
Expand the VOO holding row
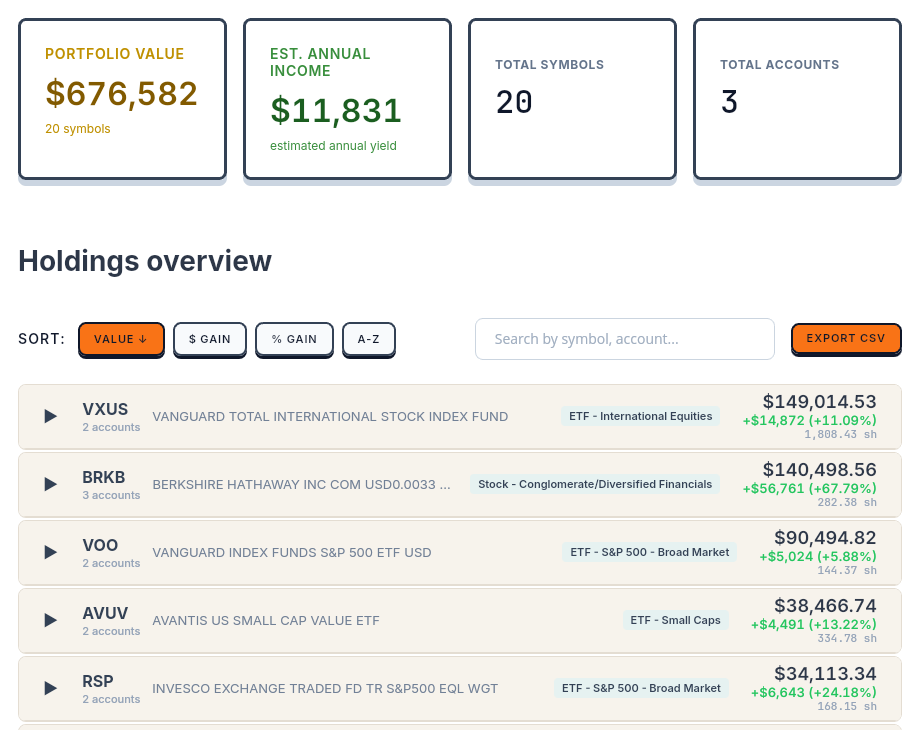click(x=49, y=552)
